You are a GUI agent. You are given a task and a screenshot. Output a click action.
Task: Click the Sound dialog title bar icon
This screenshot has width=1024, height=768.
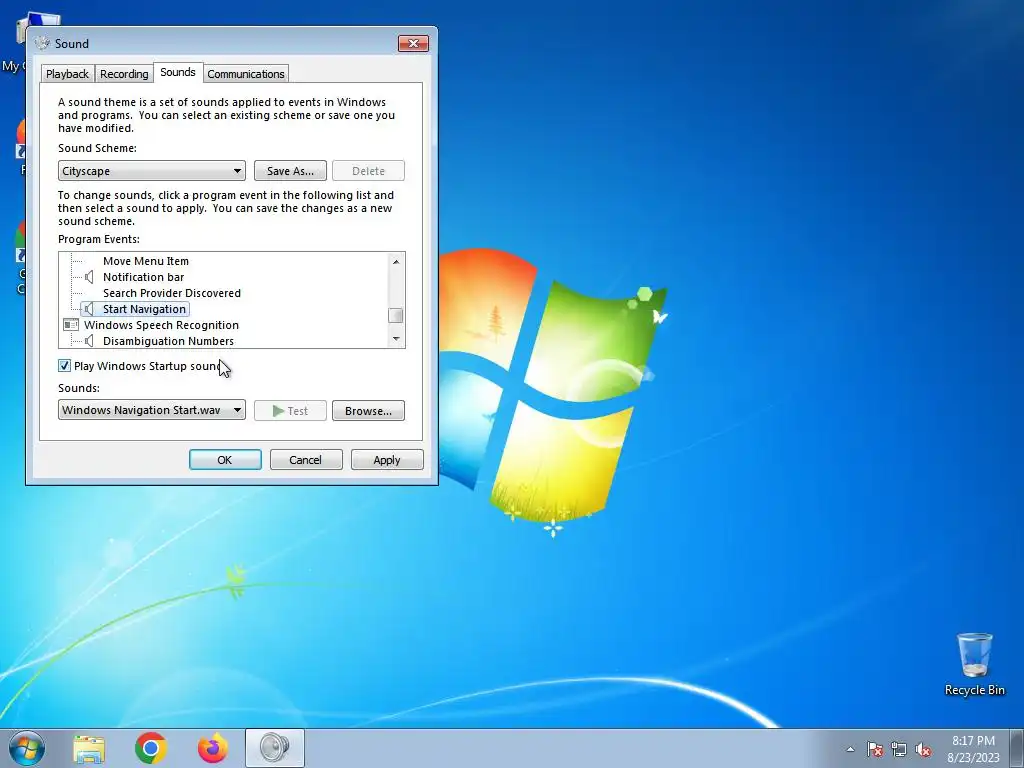pyautogui.click(x=42, y=44)
